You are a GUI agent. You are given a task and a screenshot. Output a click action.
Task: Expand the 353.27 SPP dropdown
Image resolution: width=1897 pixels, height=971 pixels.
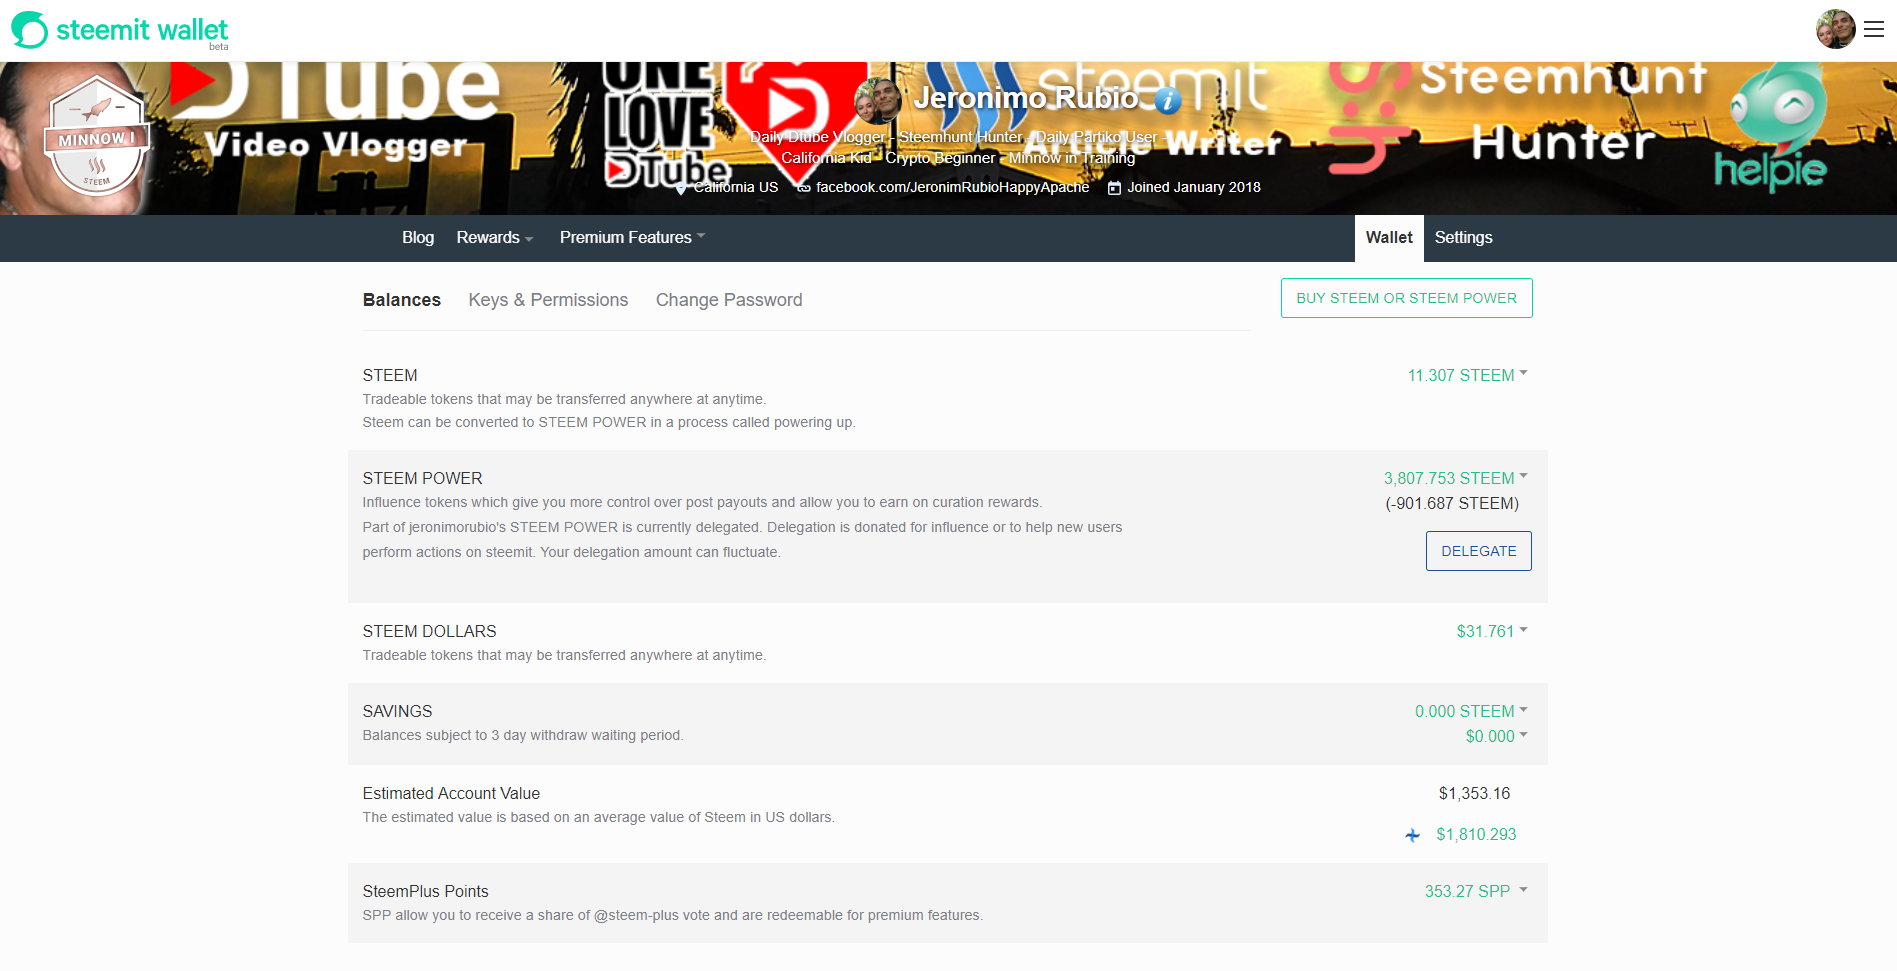click(1476, 892)
